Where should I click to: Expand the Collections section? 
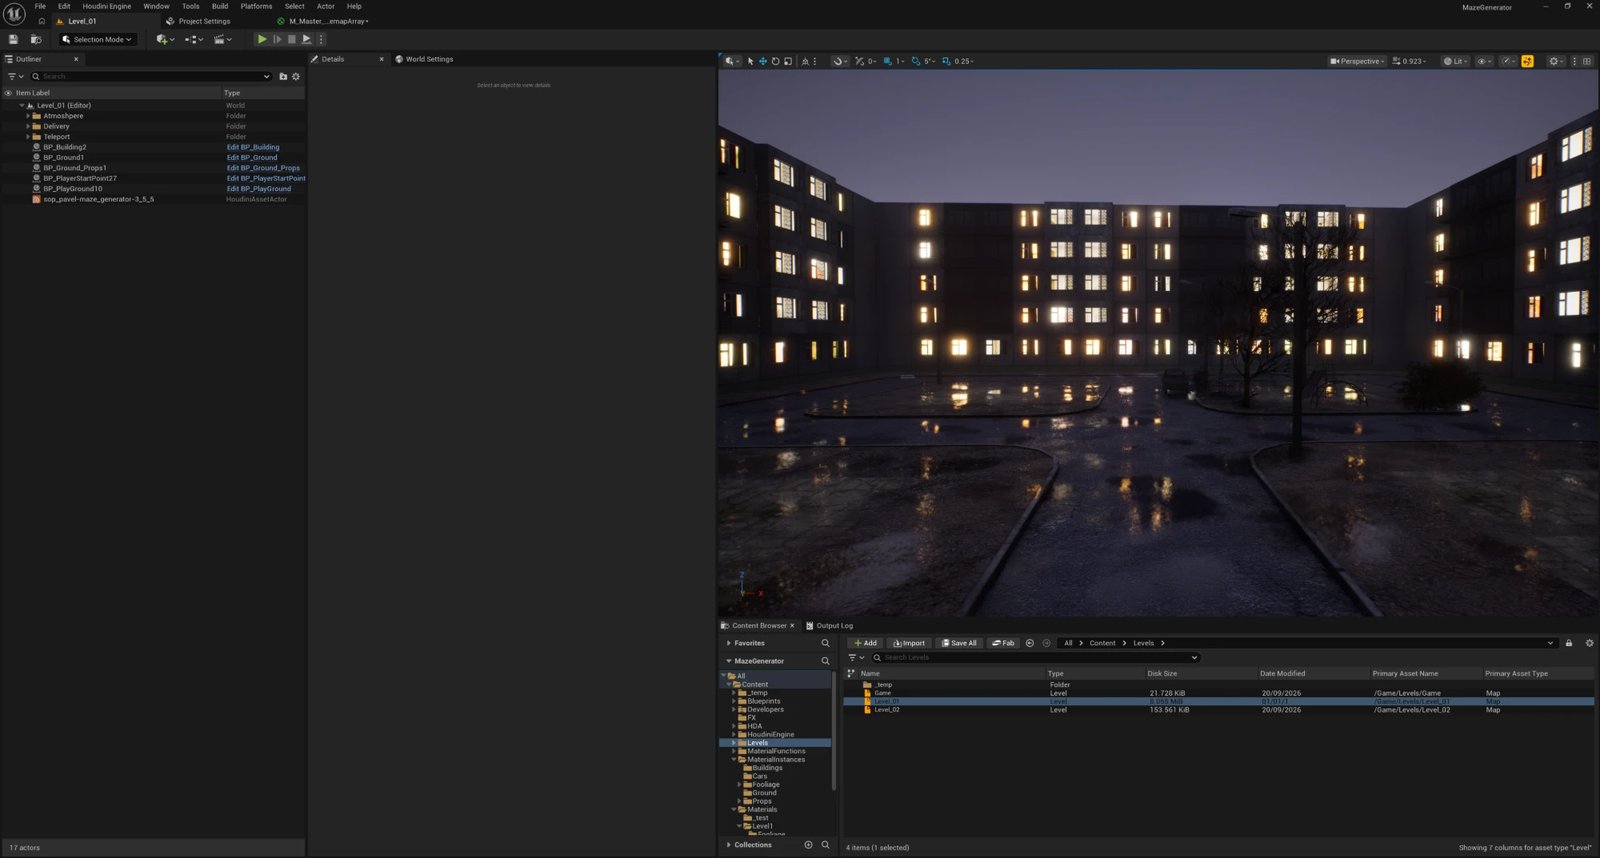pos(728,845)
